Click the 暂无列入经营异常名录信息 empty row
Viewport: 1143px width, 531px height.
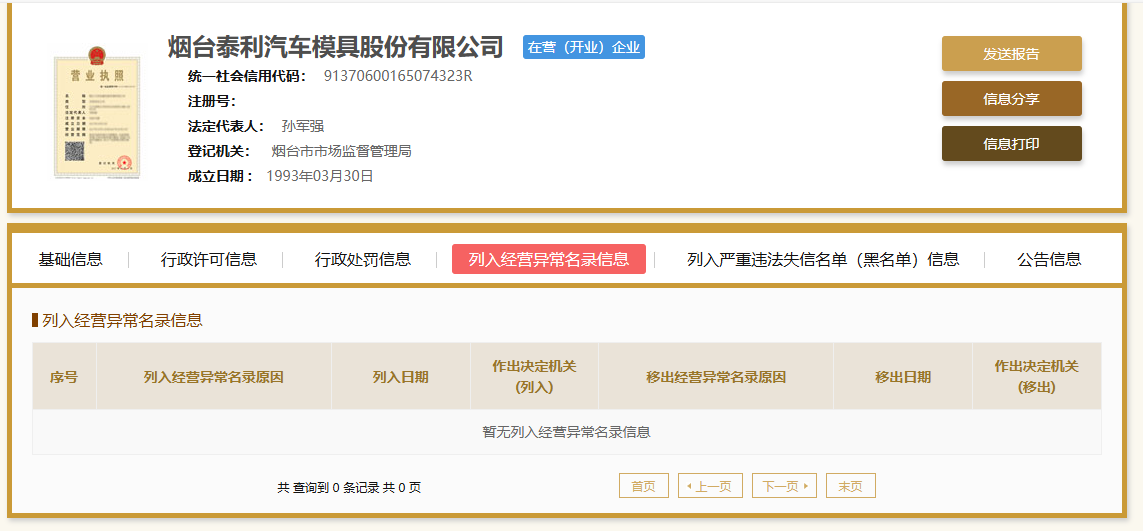566,432
